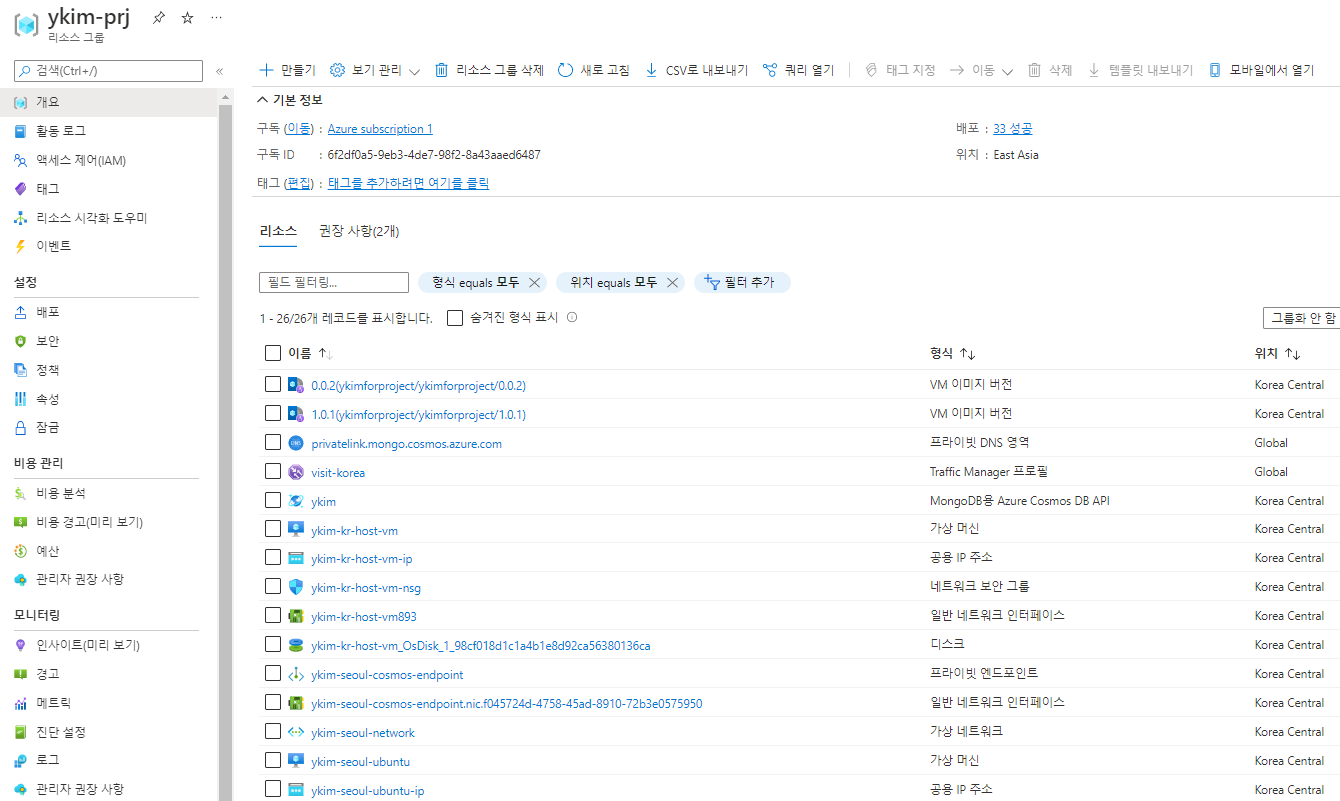Viewport: 1340px width, 801px height.
Task: Select 개요 in the sidebar
Action: pos(108,102)
